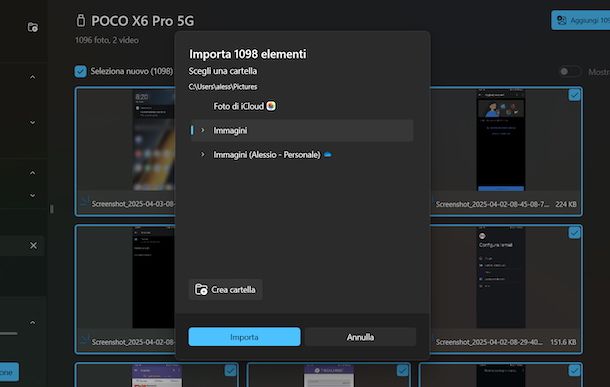
Task: Uncheck the Seleziona nuovo (1098) checkbox
Action: (81, 72)
